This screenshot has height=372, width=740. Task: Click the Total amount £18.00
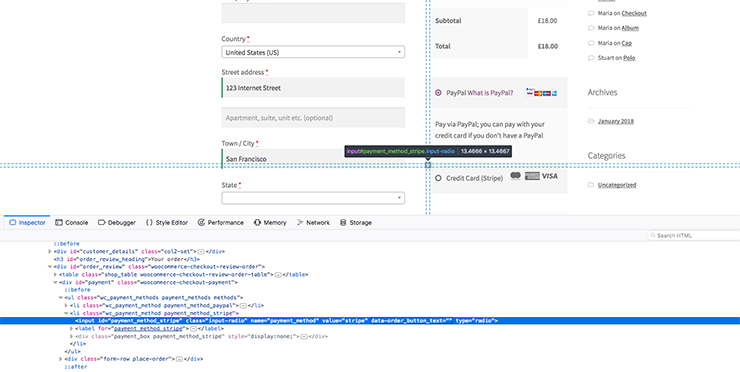[547, 46]
